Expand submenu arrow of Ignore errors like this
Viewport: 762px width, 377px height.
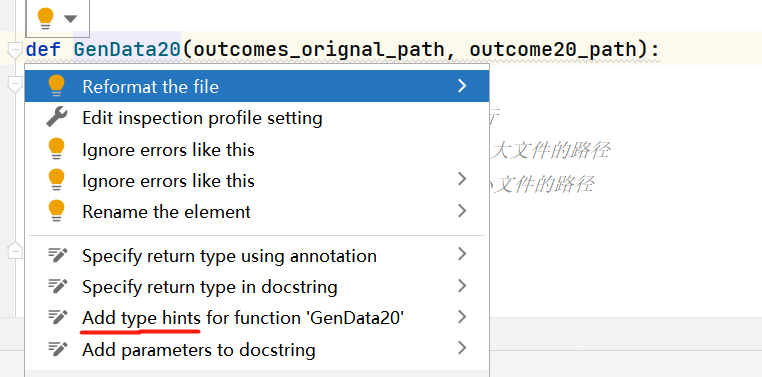pyautogui.click(x=462, y=179)
